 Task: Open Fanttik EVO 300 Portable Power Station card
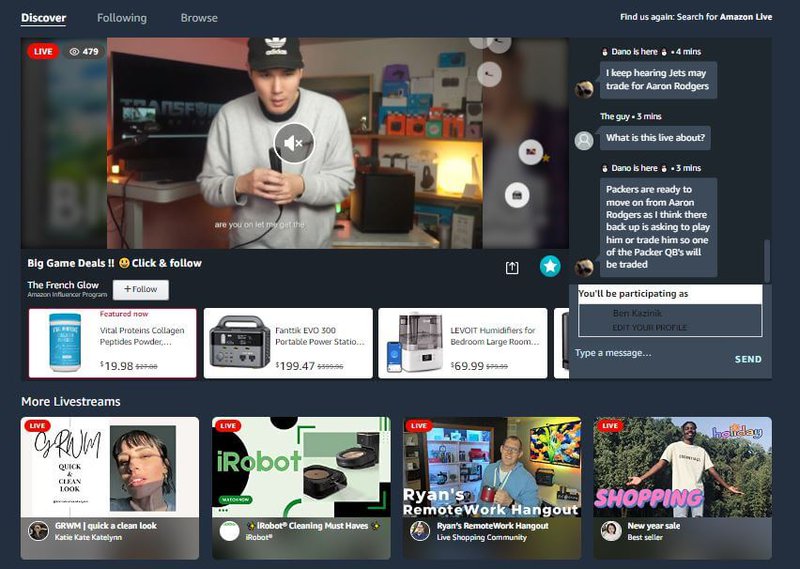pyautogui.click(x=288, y=343)
